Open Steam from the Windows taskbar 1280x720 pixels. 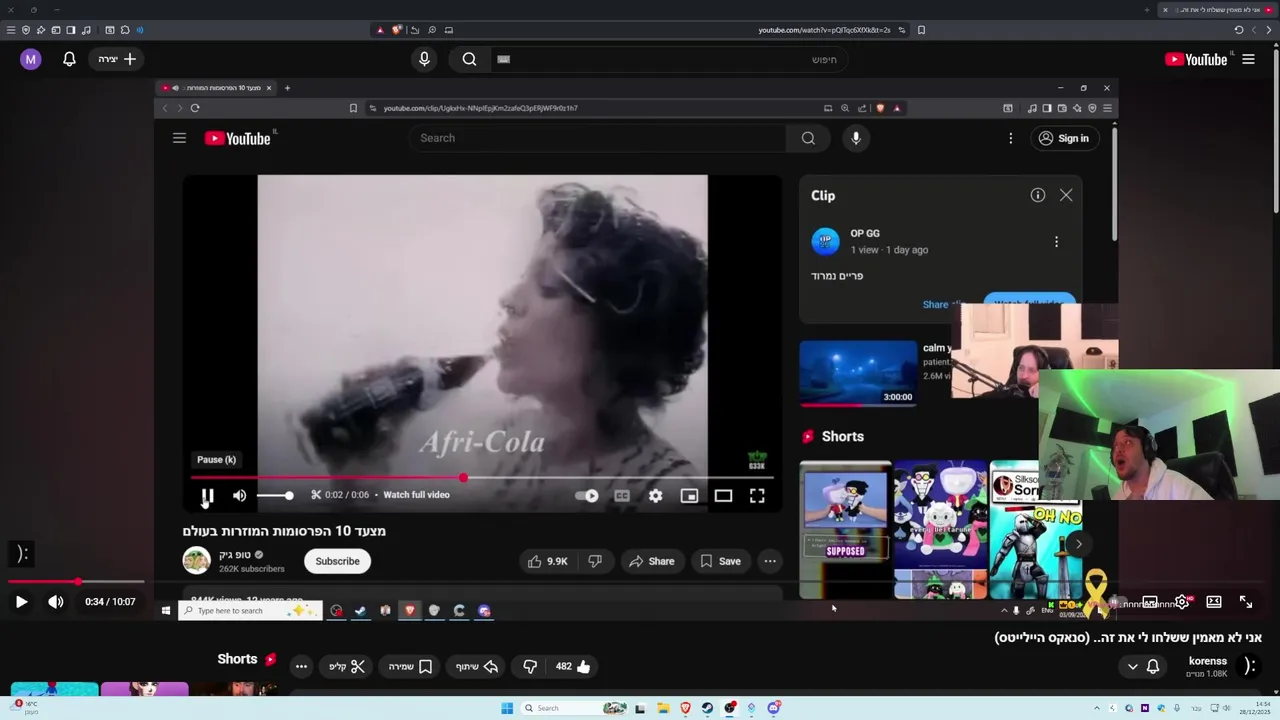click(x=708, y=708)
